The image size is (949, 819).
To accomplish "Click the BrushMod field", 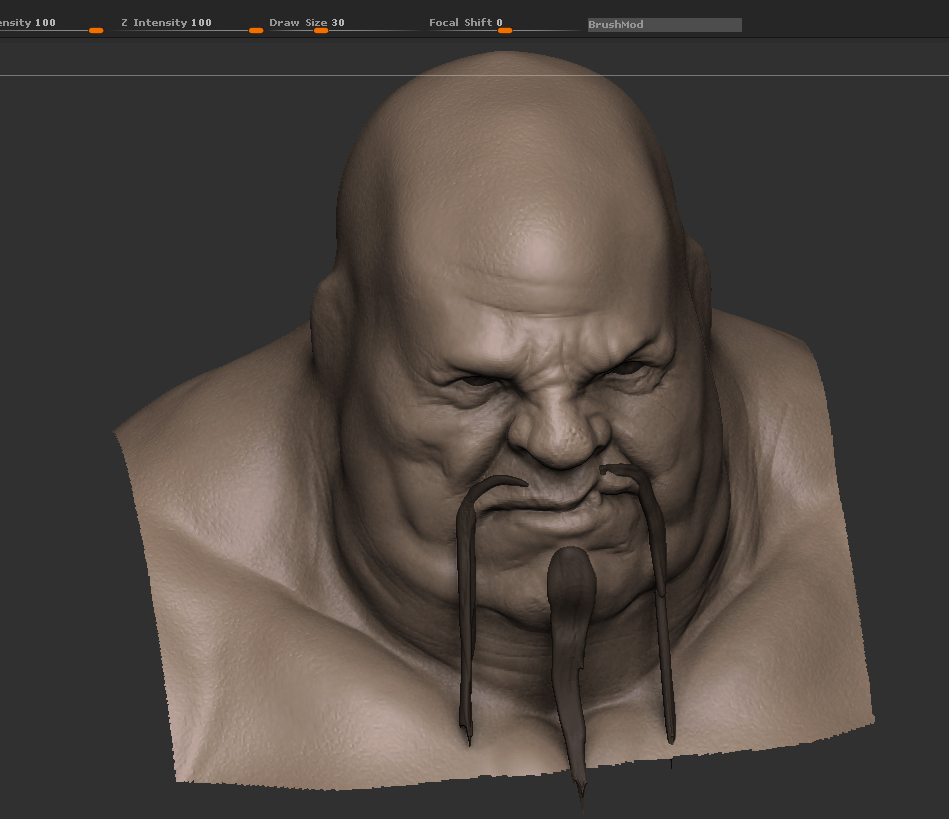I will point(665,25).
